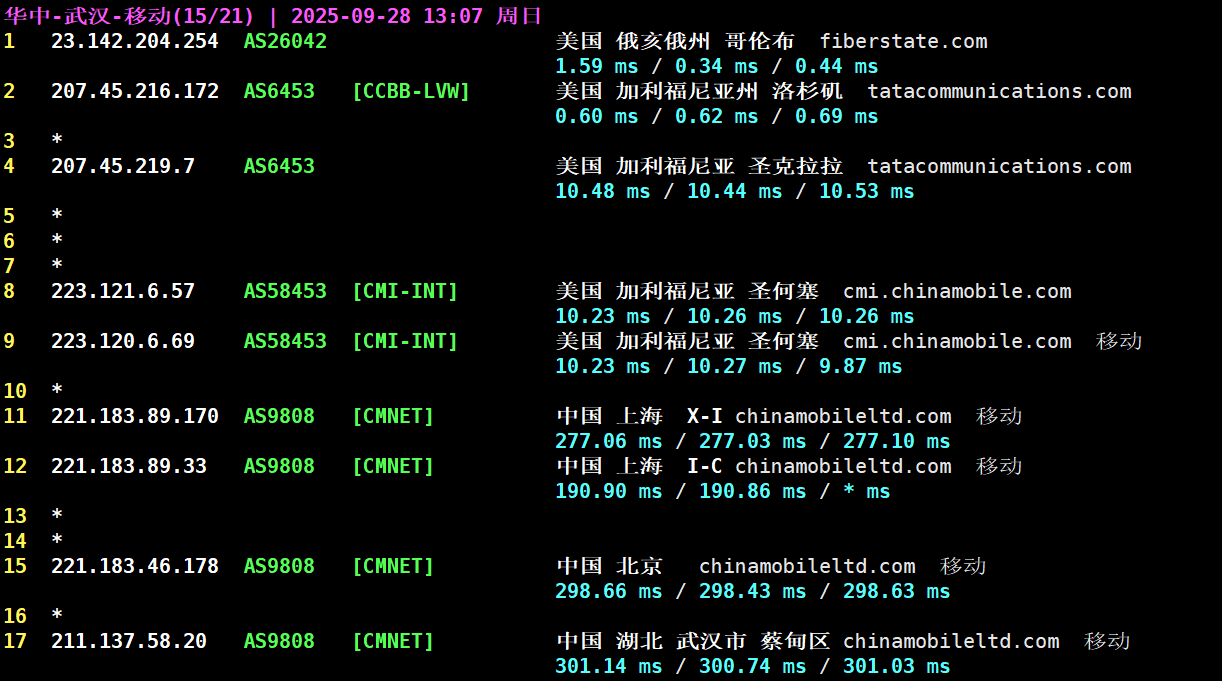Select the [CCBB-LVW] network tag
The width and height of the screenshot is (1222, 681).
pos(411,91)
